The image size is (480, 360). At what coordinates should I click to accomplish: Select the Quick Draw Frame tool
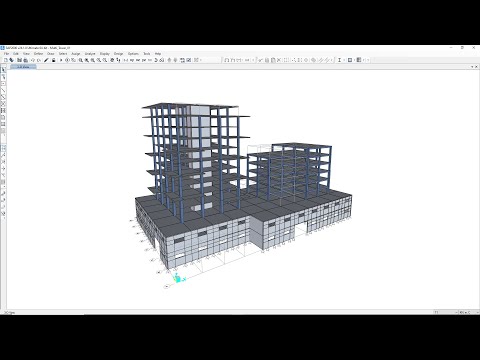coord(3,97)
